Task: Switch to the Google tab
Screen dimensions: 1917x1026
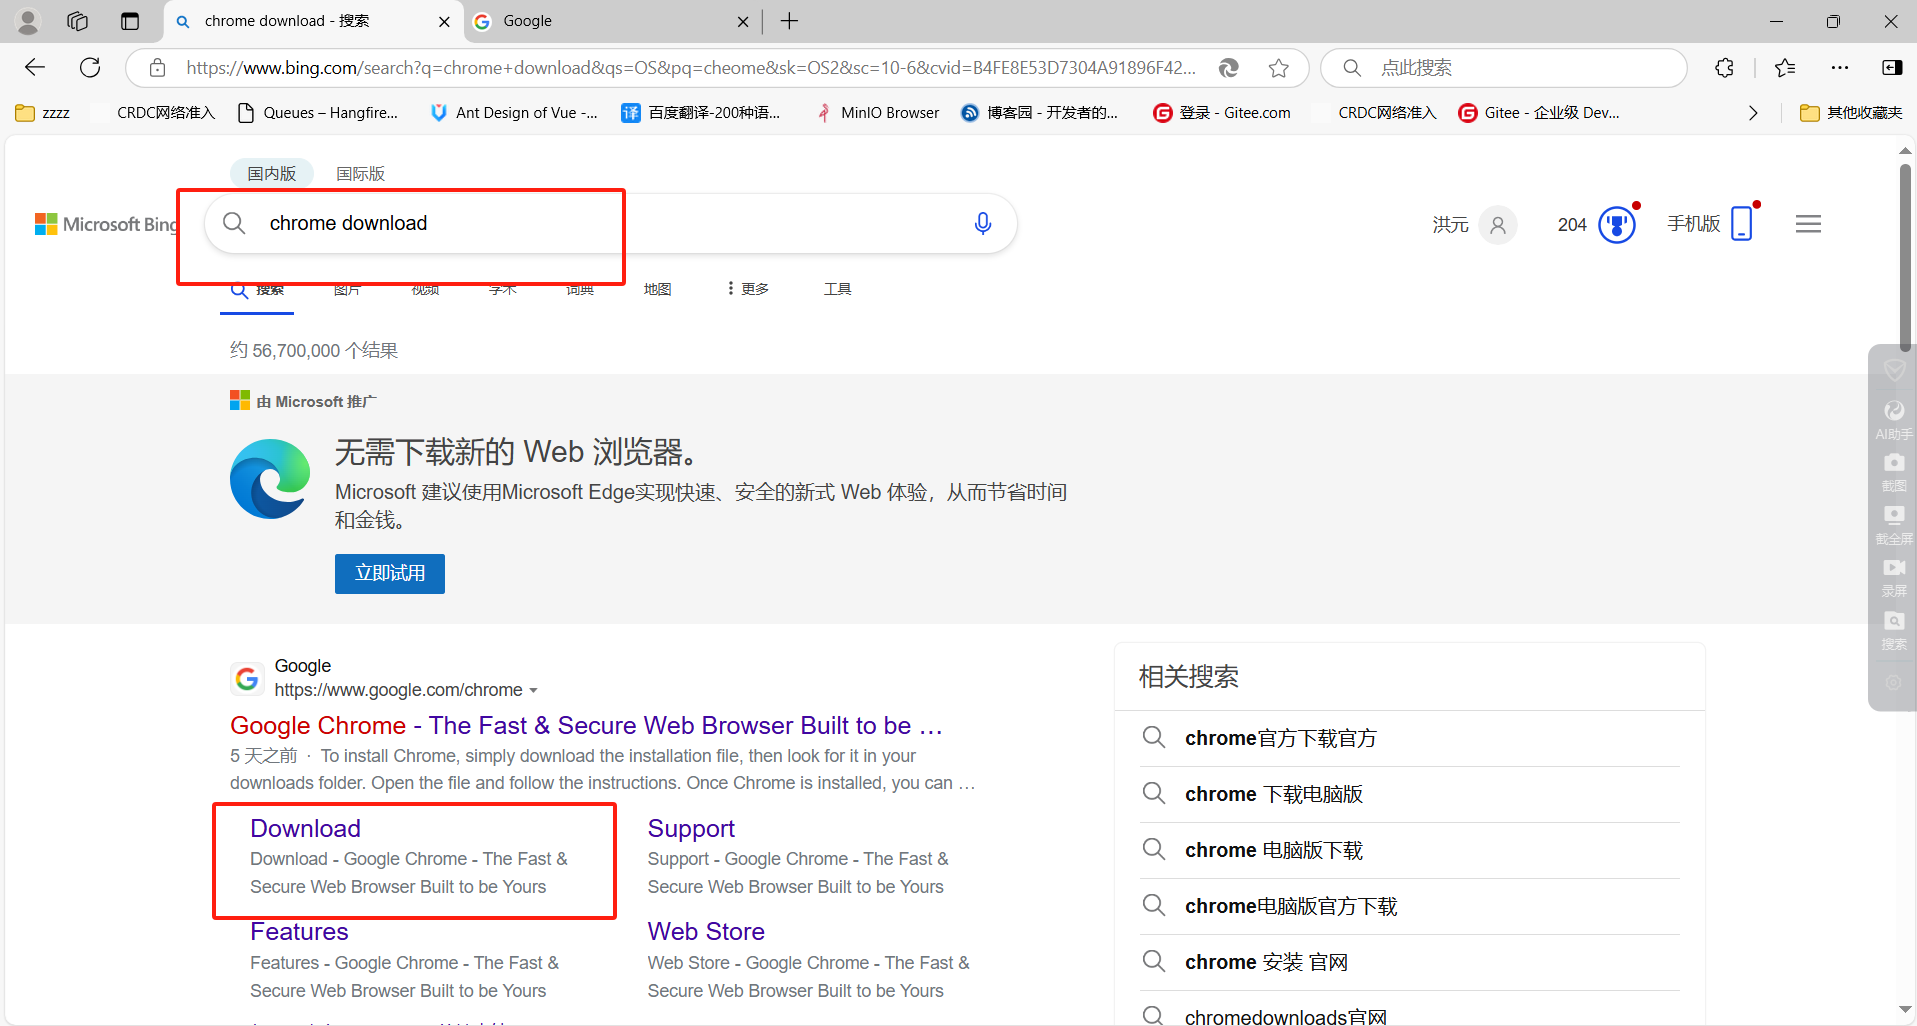Action: [x=612, y=21]
